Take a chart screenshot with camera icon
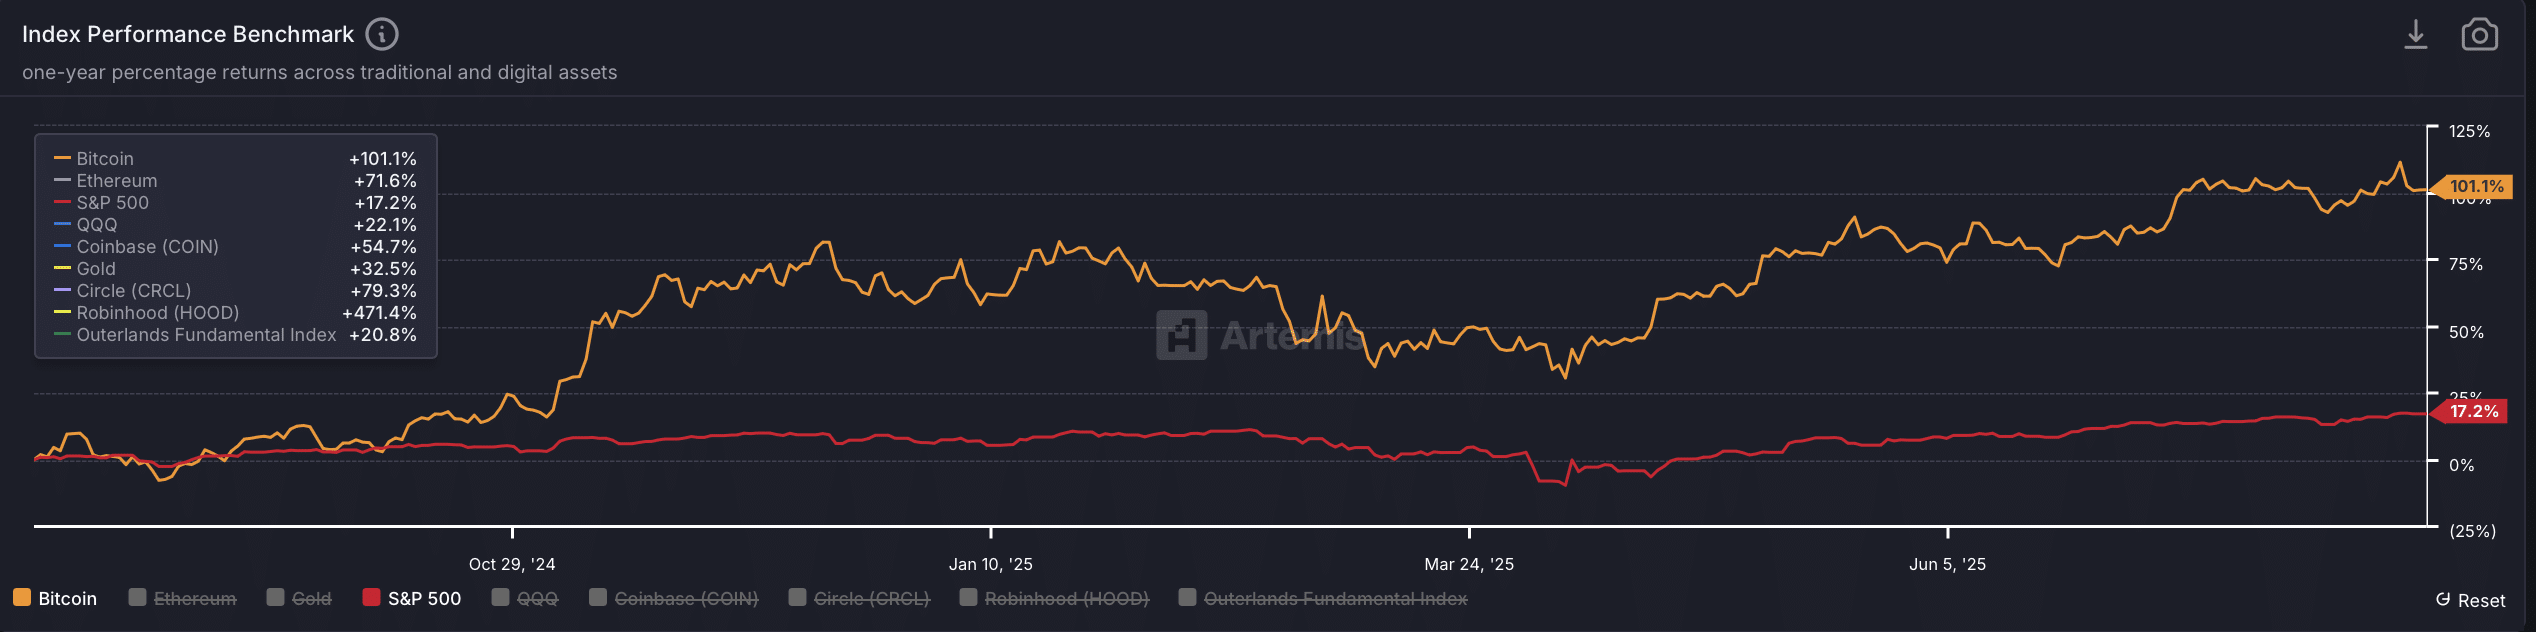 (2479, 35)
